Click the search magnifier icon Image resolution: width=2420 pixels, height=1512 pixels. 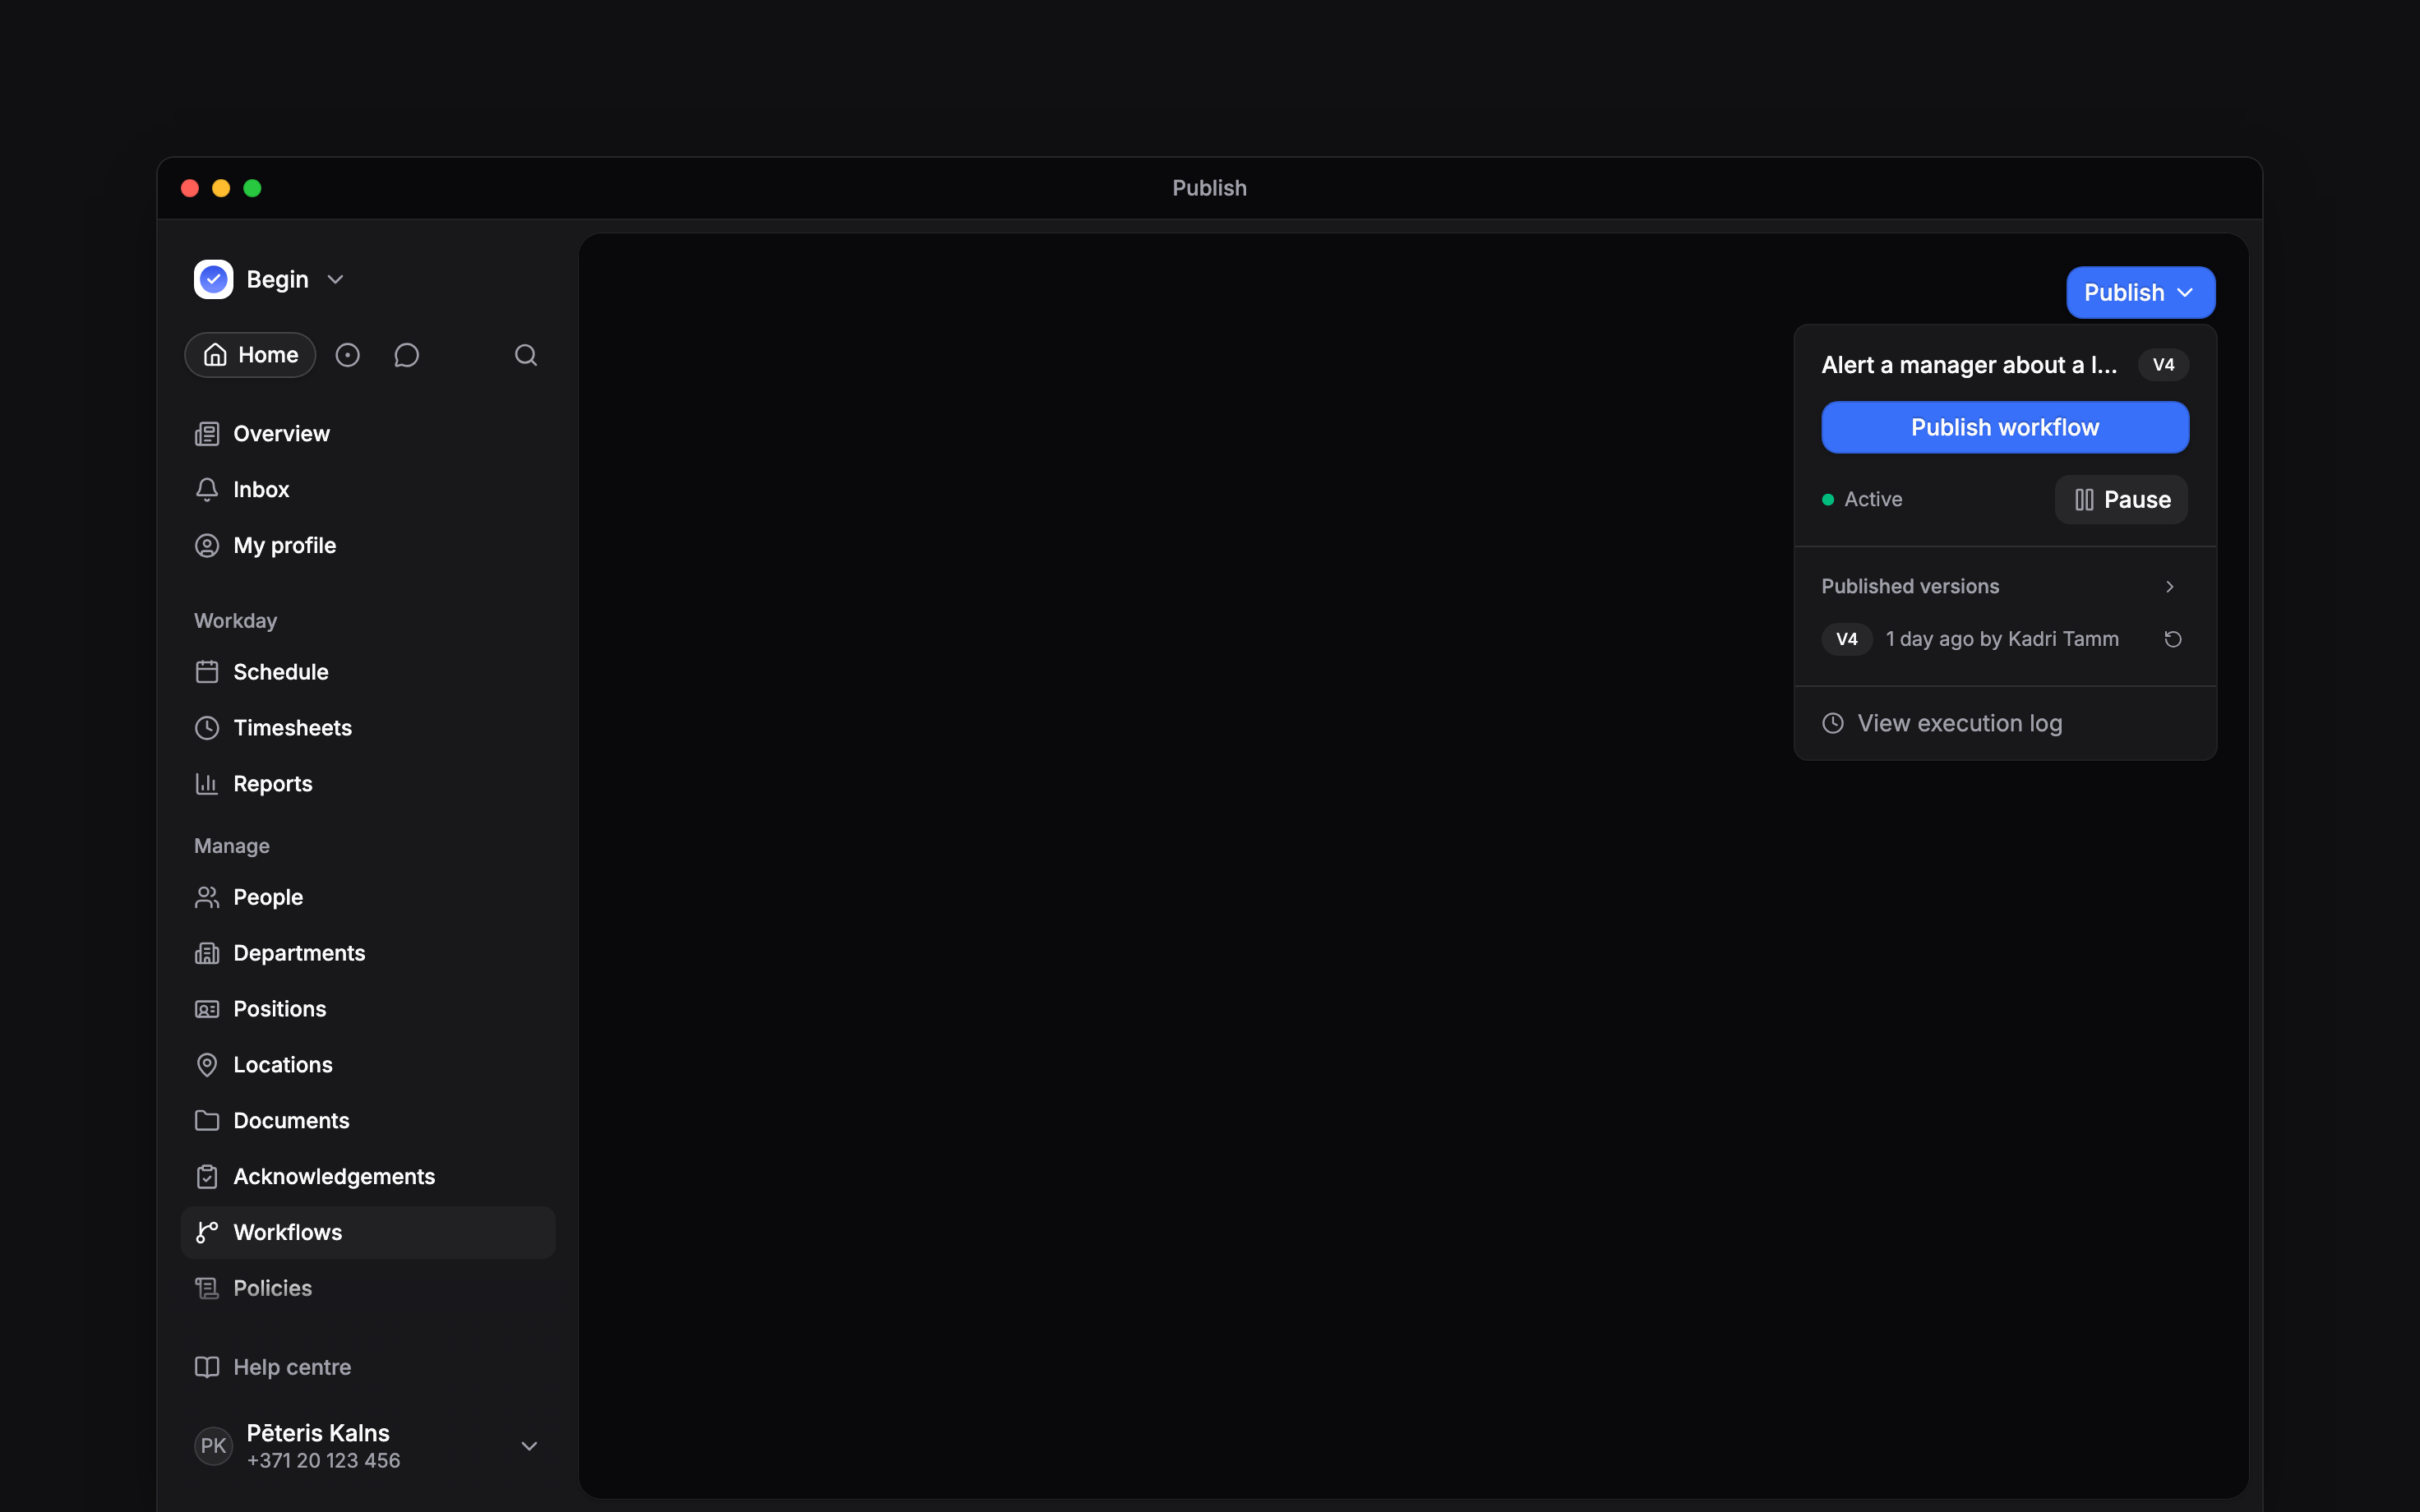click(x=526, y=355)
